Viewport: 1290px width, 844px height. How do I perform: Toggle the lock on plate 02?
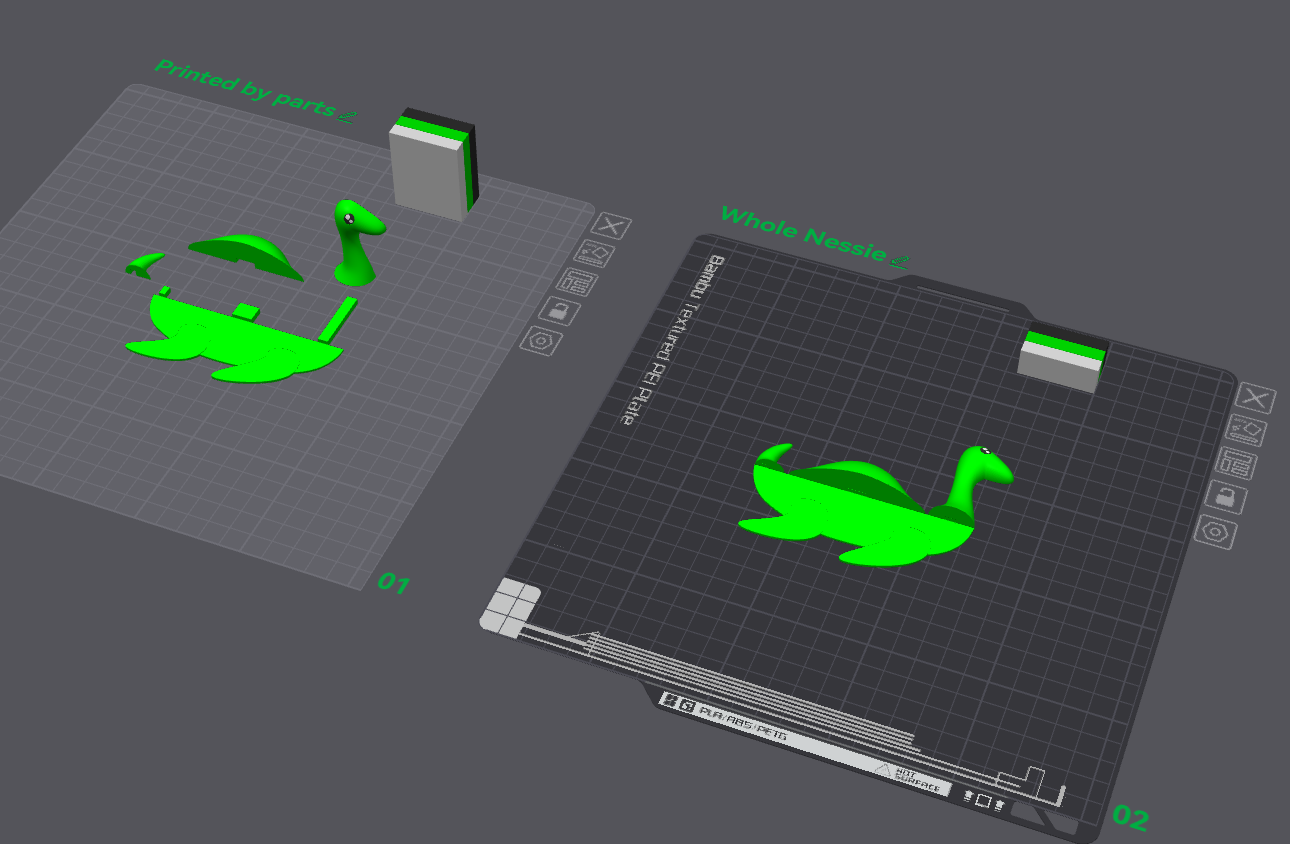(1226, 497)
